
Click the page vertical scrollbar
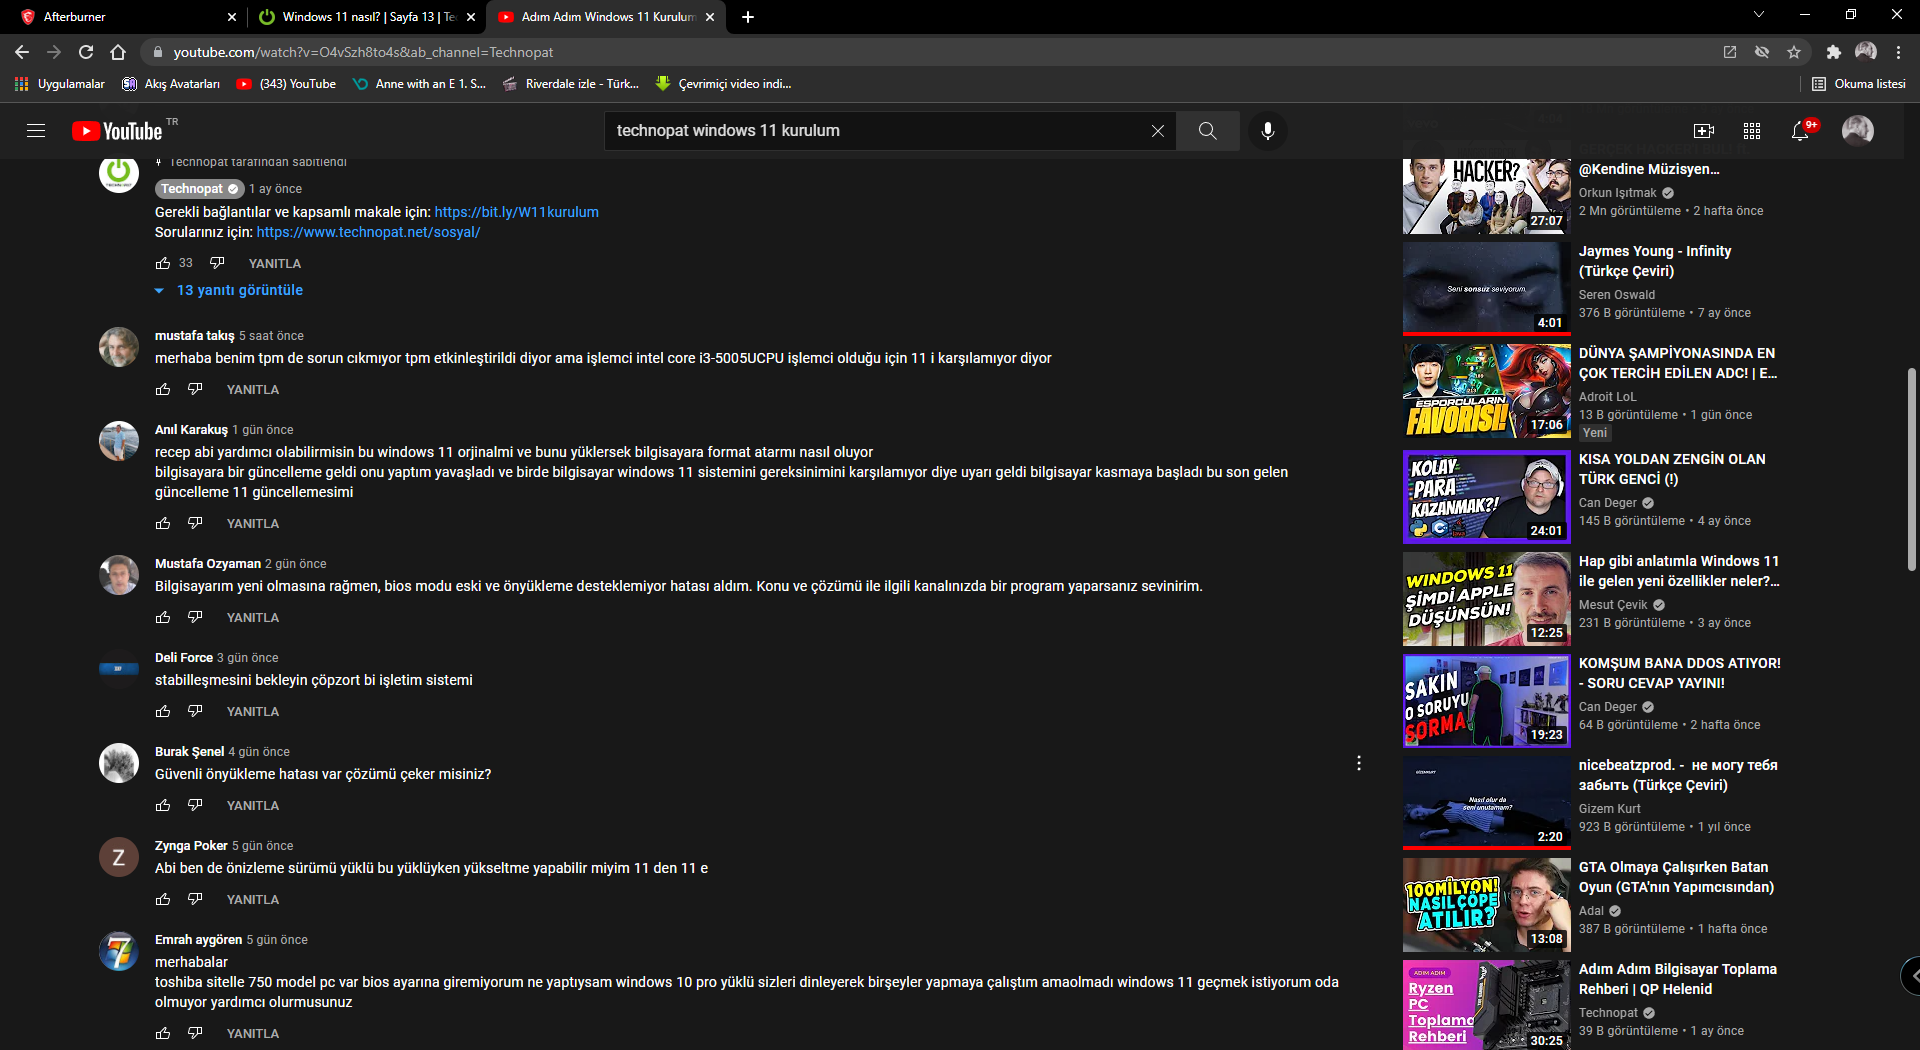click(x=1912, y=470)
